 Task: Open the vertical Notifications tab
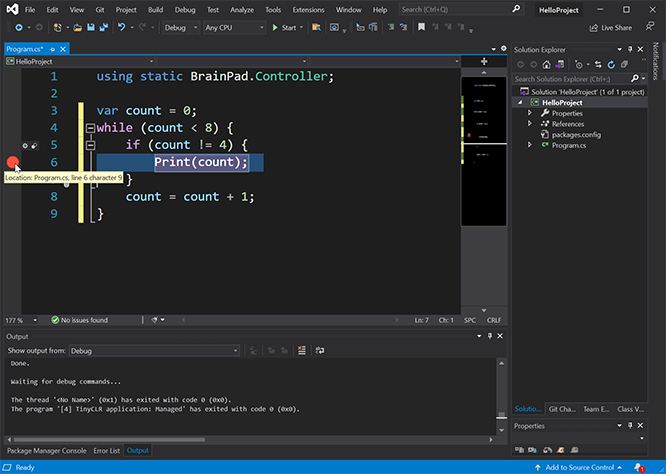655,61
